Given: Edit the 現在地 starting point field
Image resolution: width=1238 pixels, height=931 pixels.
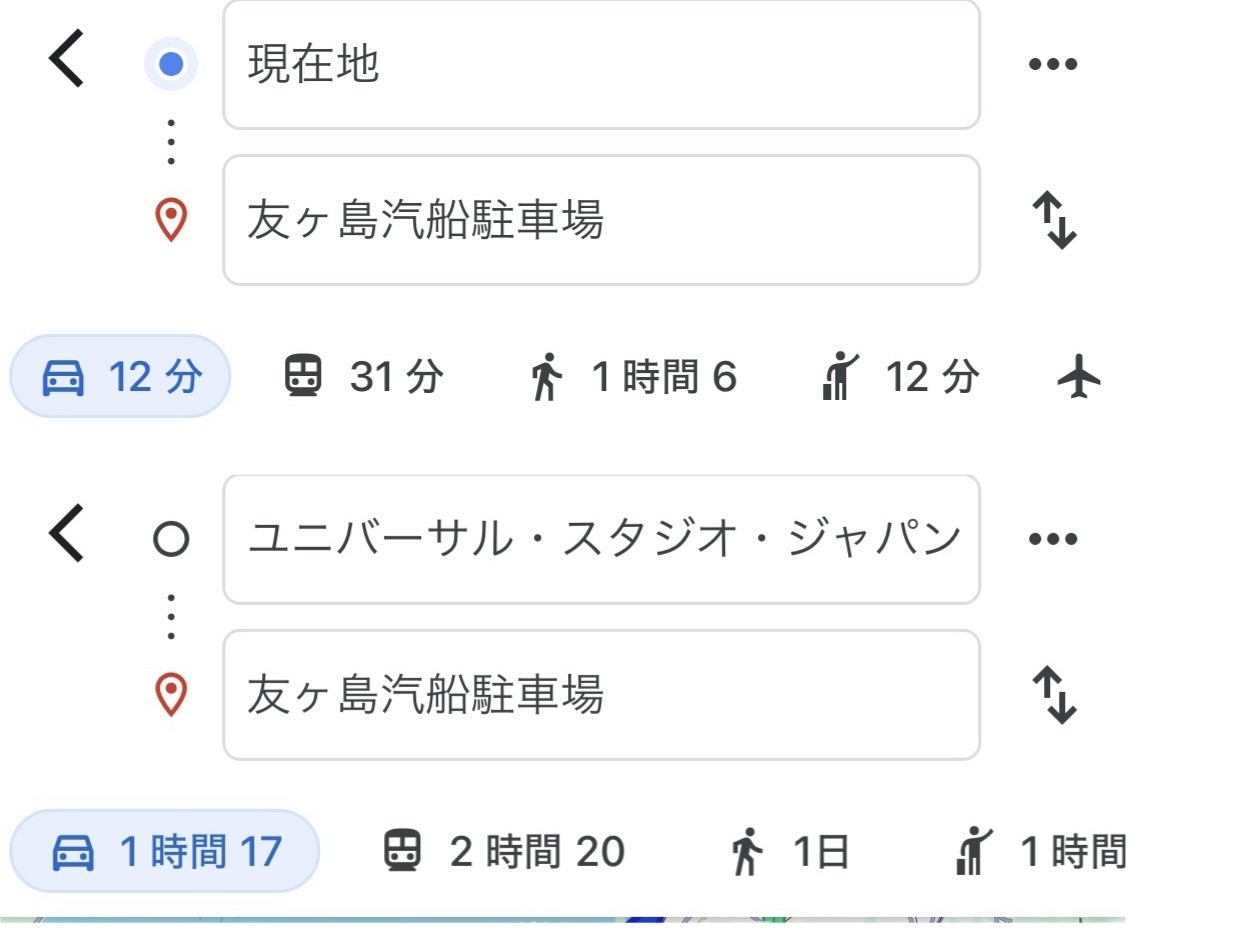Looking at the screenshot, I should point(600,64).
